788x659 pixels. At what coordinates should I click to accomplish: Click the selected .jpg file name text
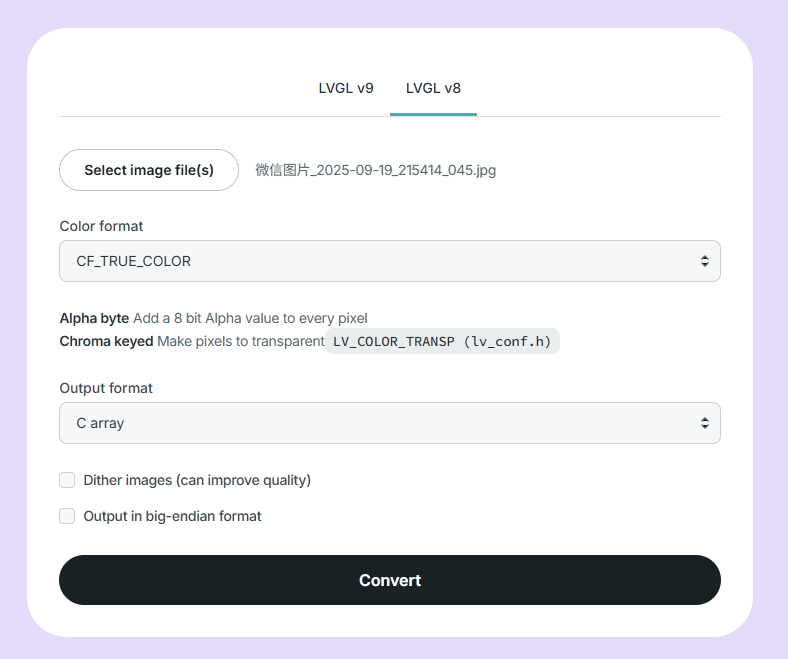click(x=375, y=170)
